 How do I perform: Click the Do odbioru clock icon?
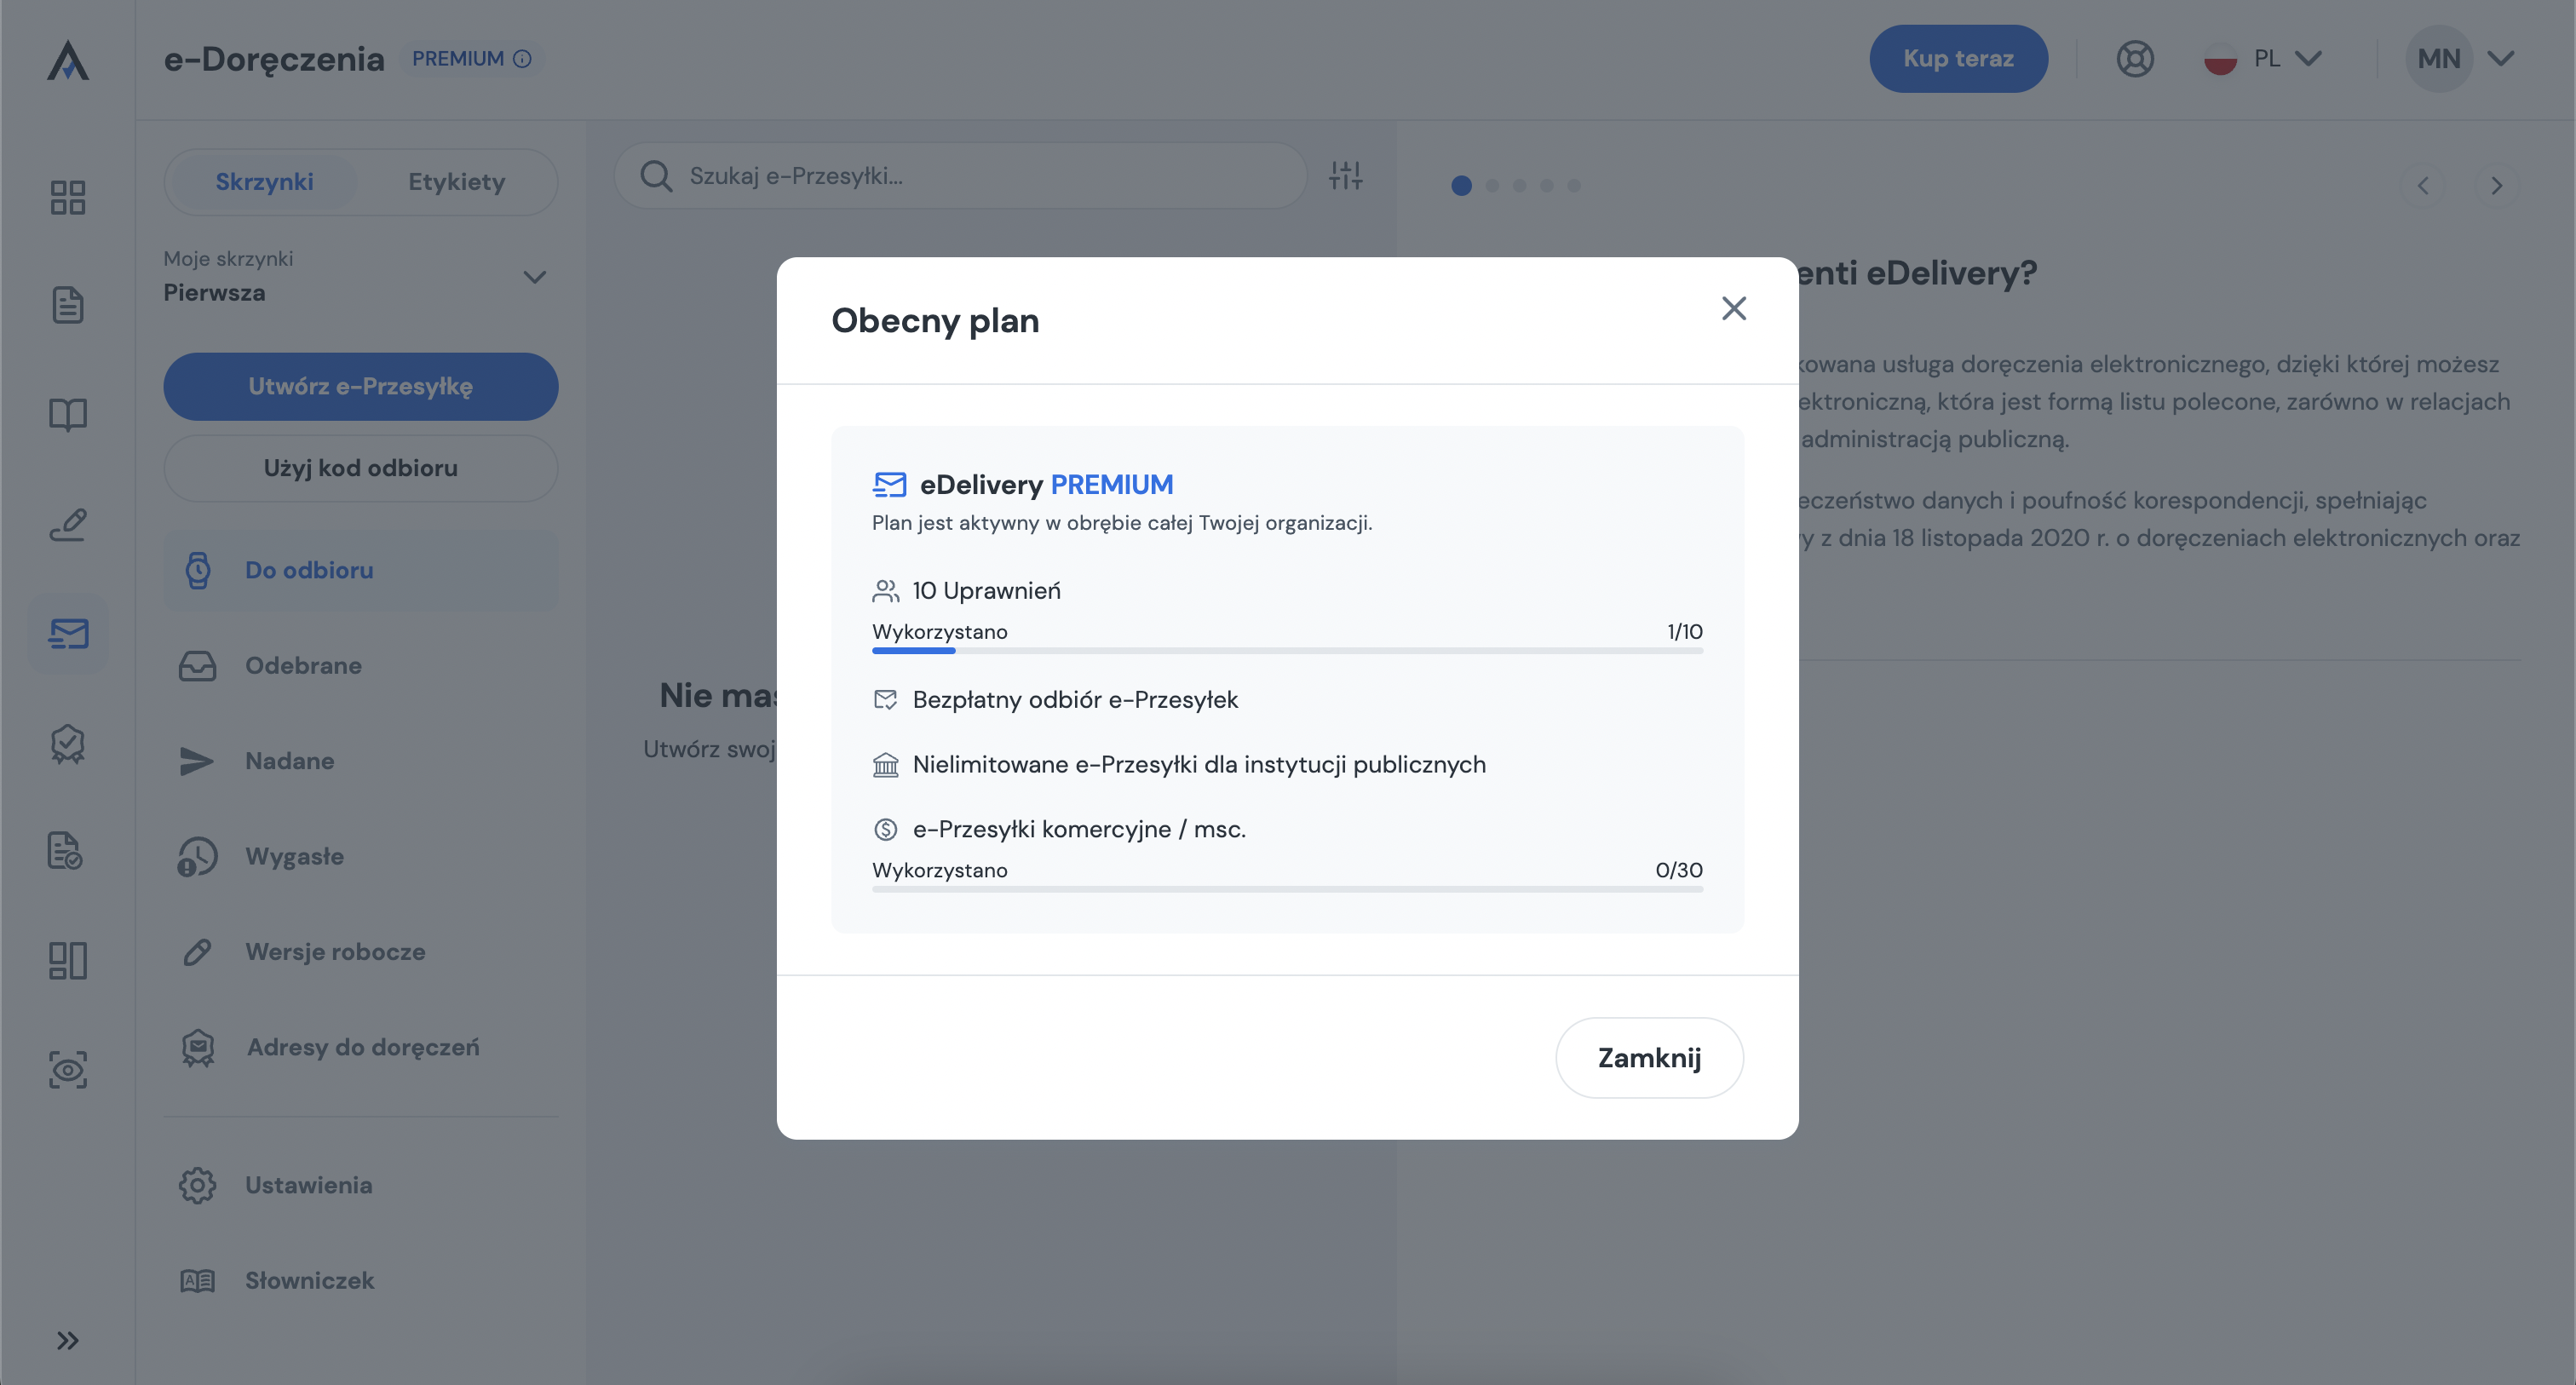tap(198, 570)
